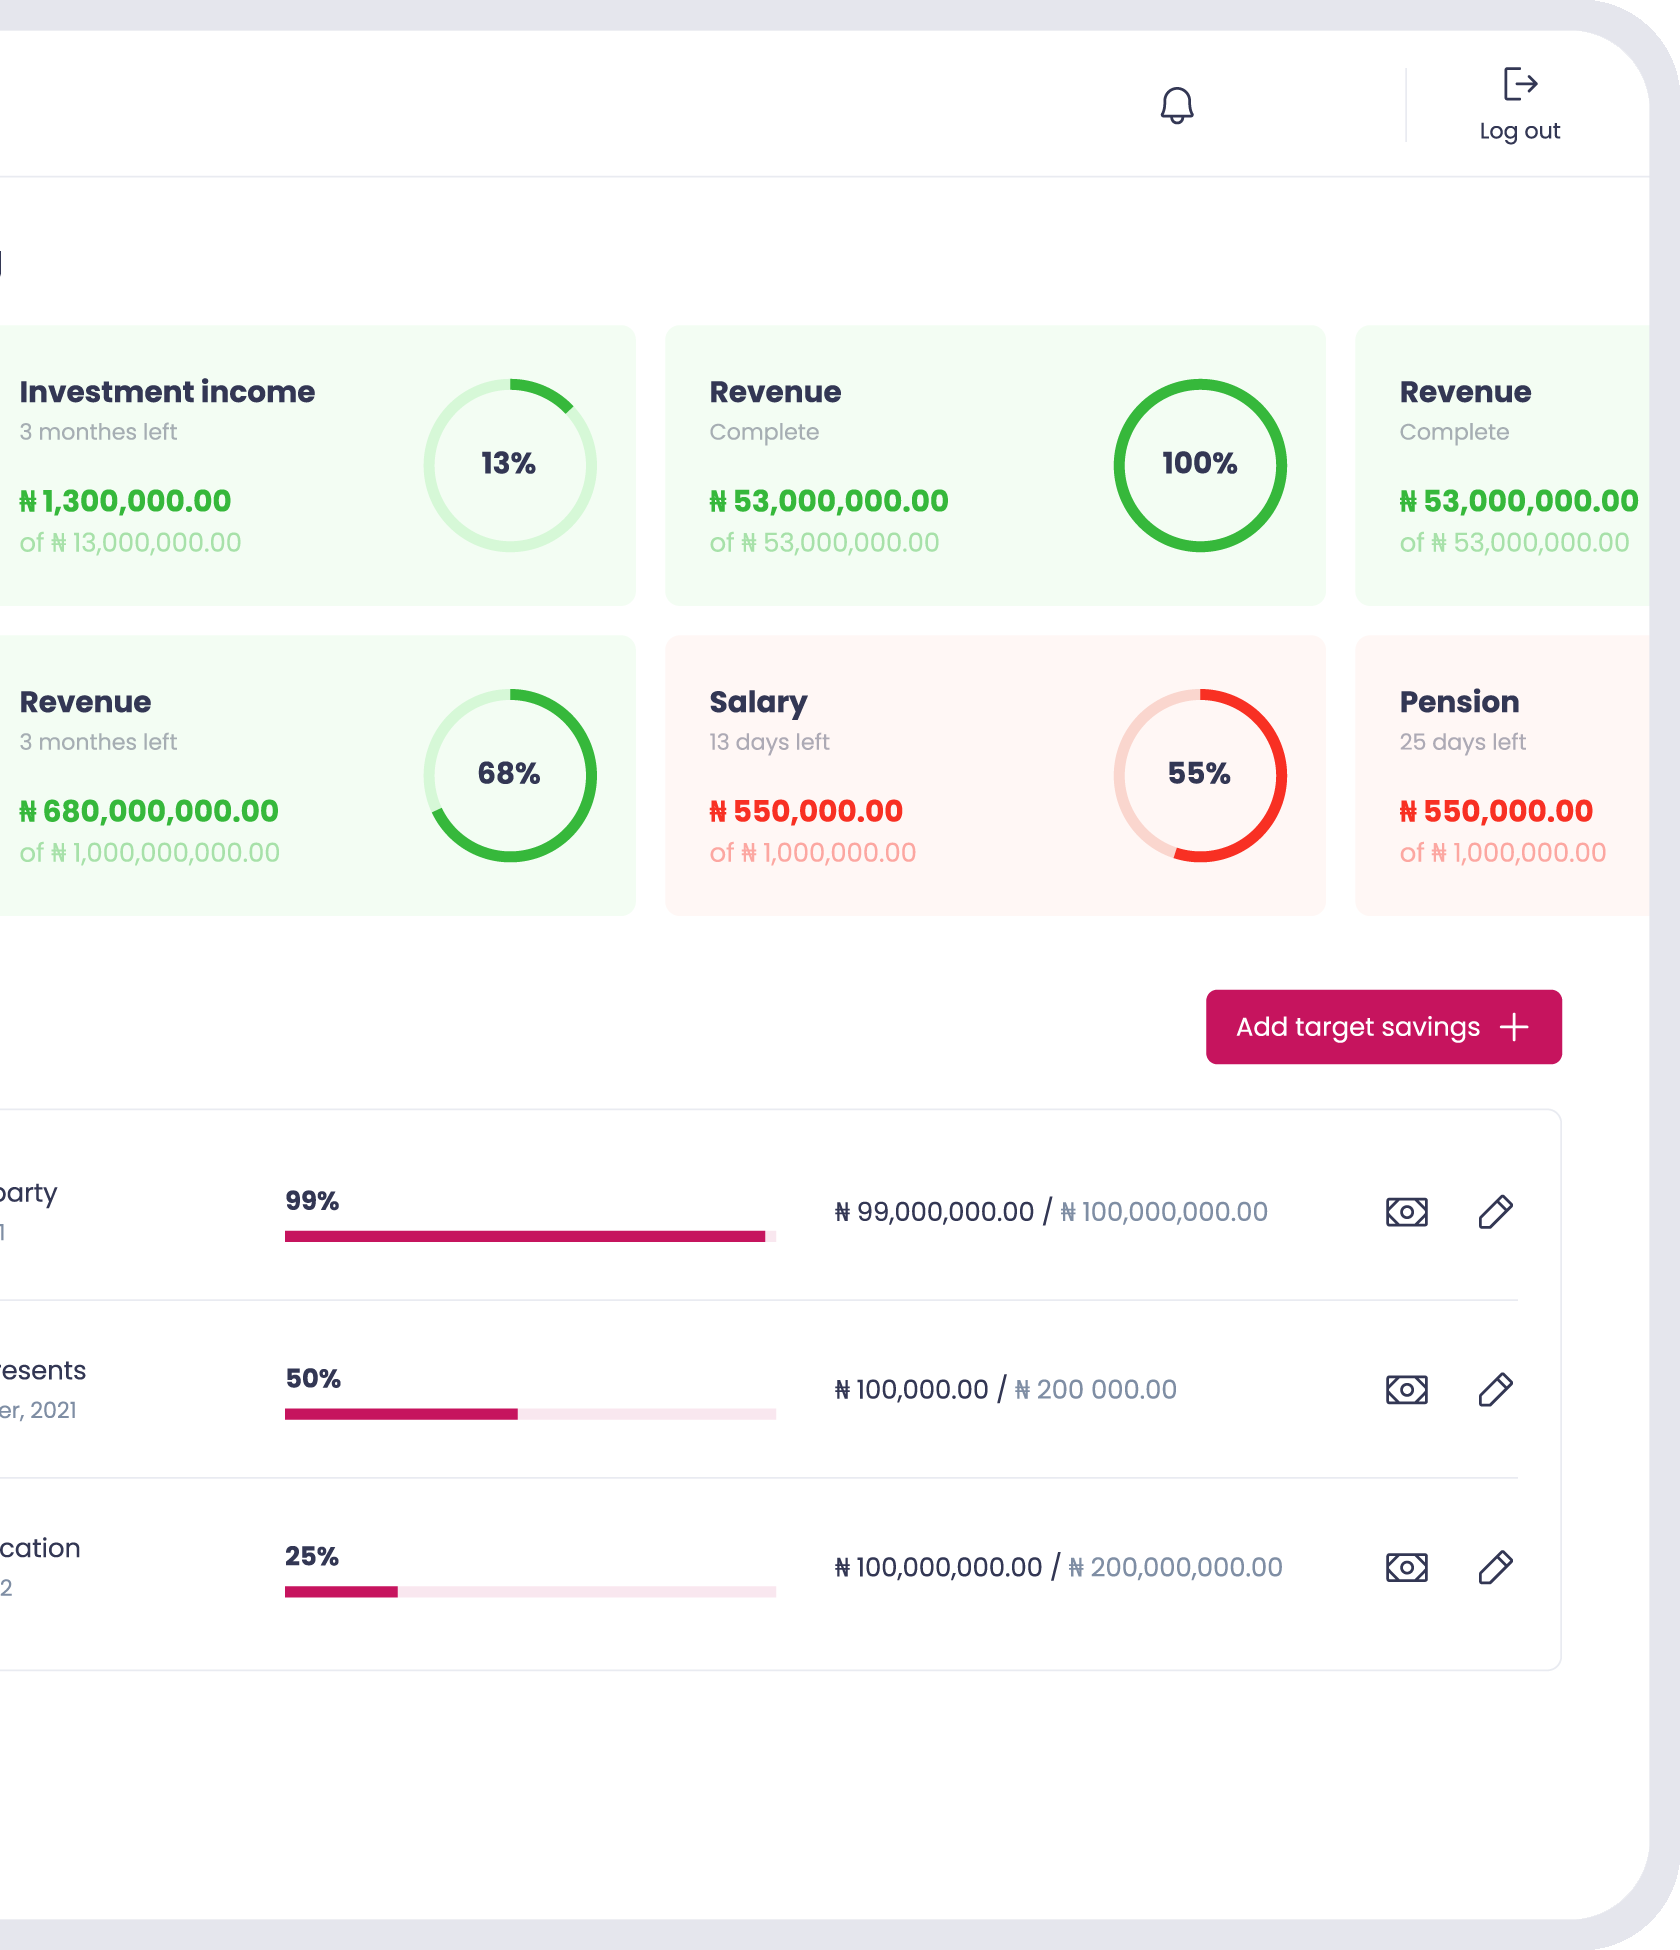Screen dimensions: 1680x1950
Task: Click the pencil edit icon on the 99% row
Action: click(x=1496, y=1212)
